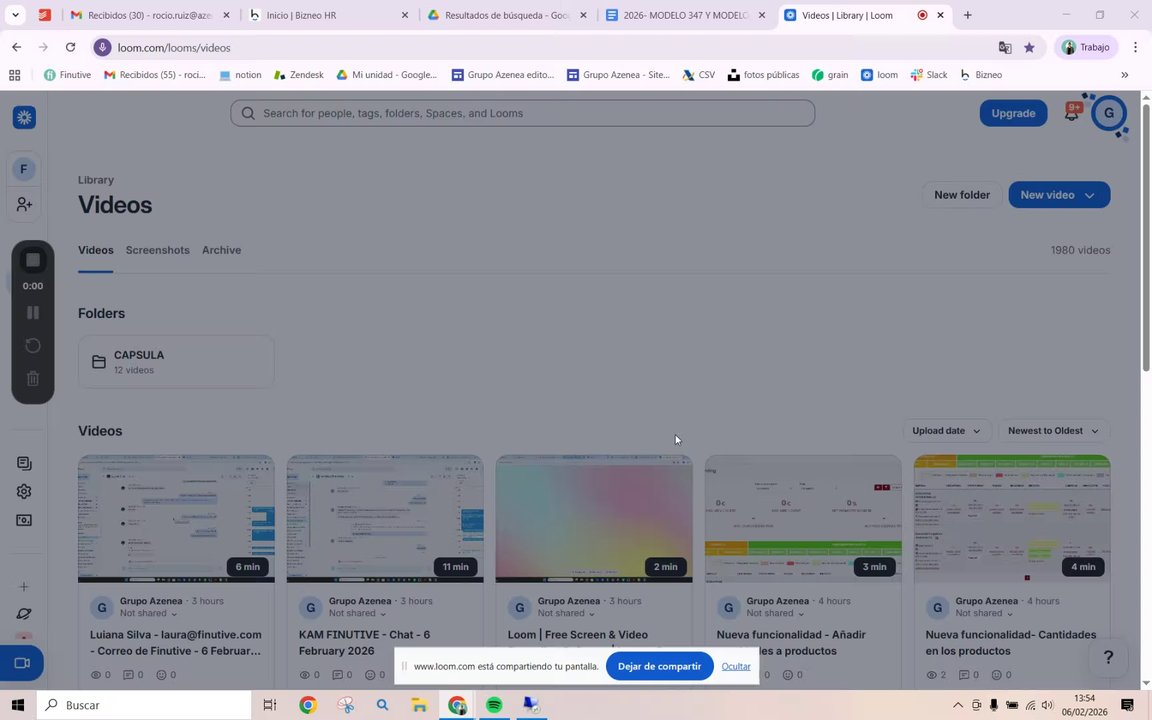Image resolution: width=1152 pixels, height=720 pixels.
Task: Expand Not shared on the Loom Free Screen video
Action: 566,613
